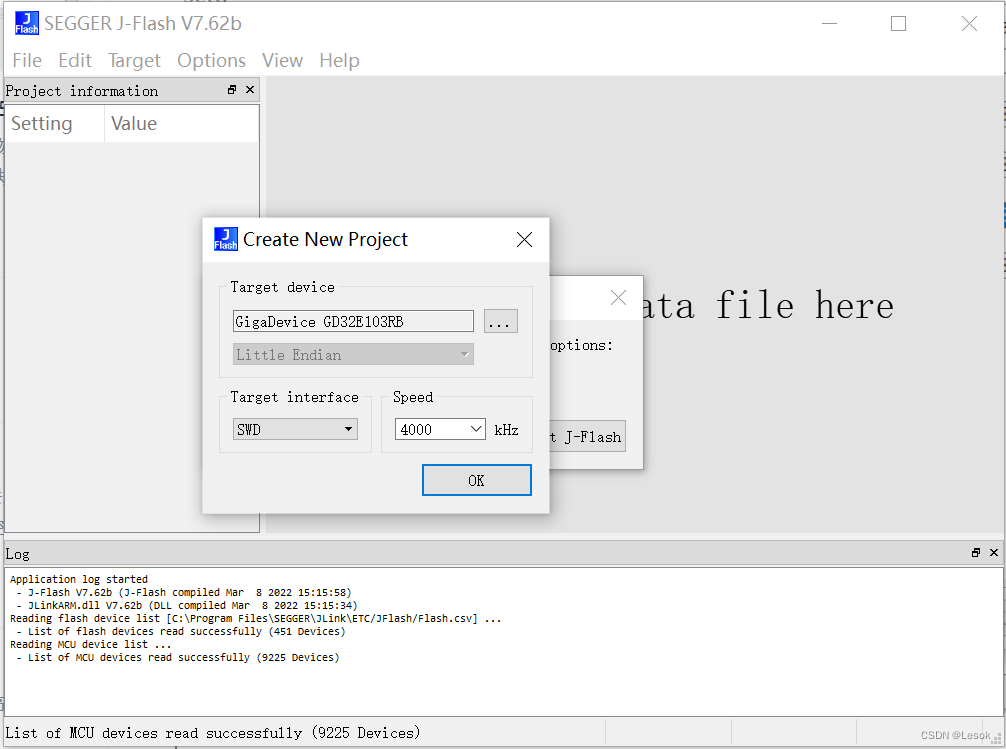Click the 'Reading MCU device list' log line
The width and height of the screenshot is (1006, 749).
90,644
